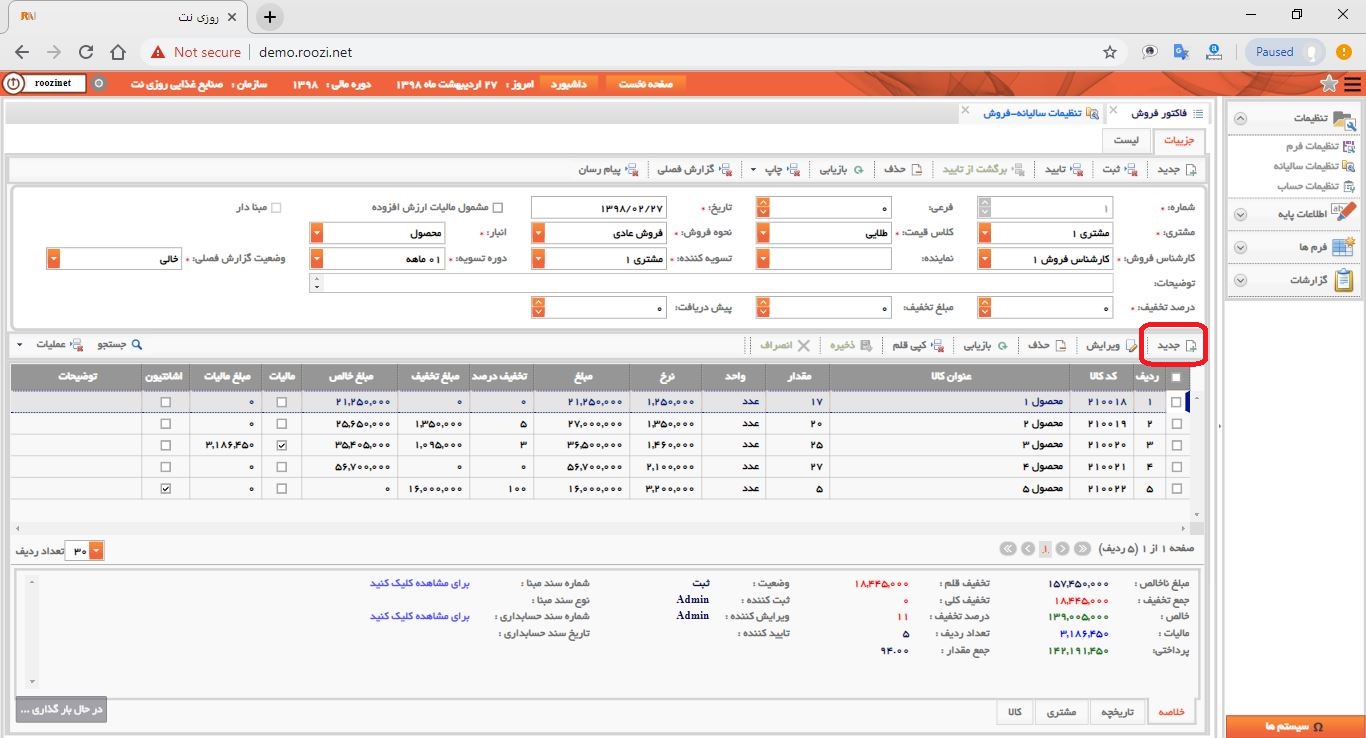Click the summary panel's vertical scrollbar
The width and height of the screenshot is (1366, 738).
coord(30,630)
